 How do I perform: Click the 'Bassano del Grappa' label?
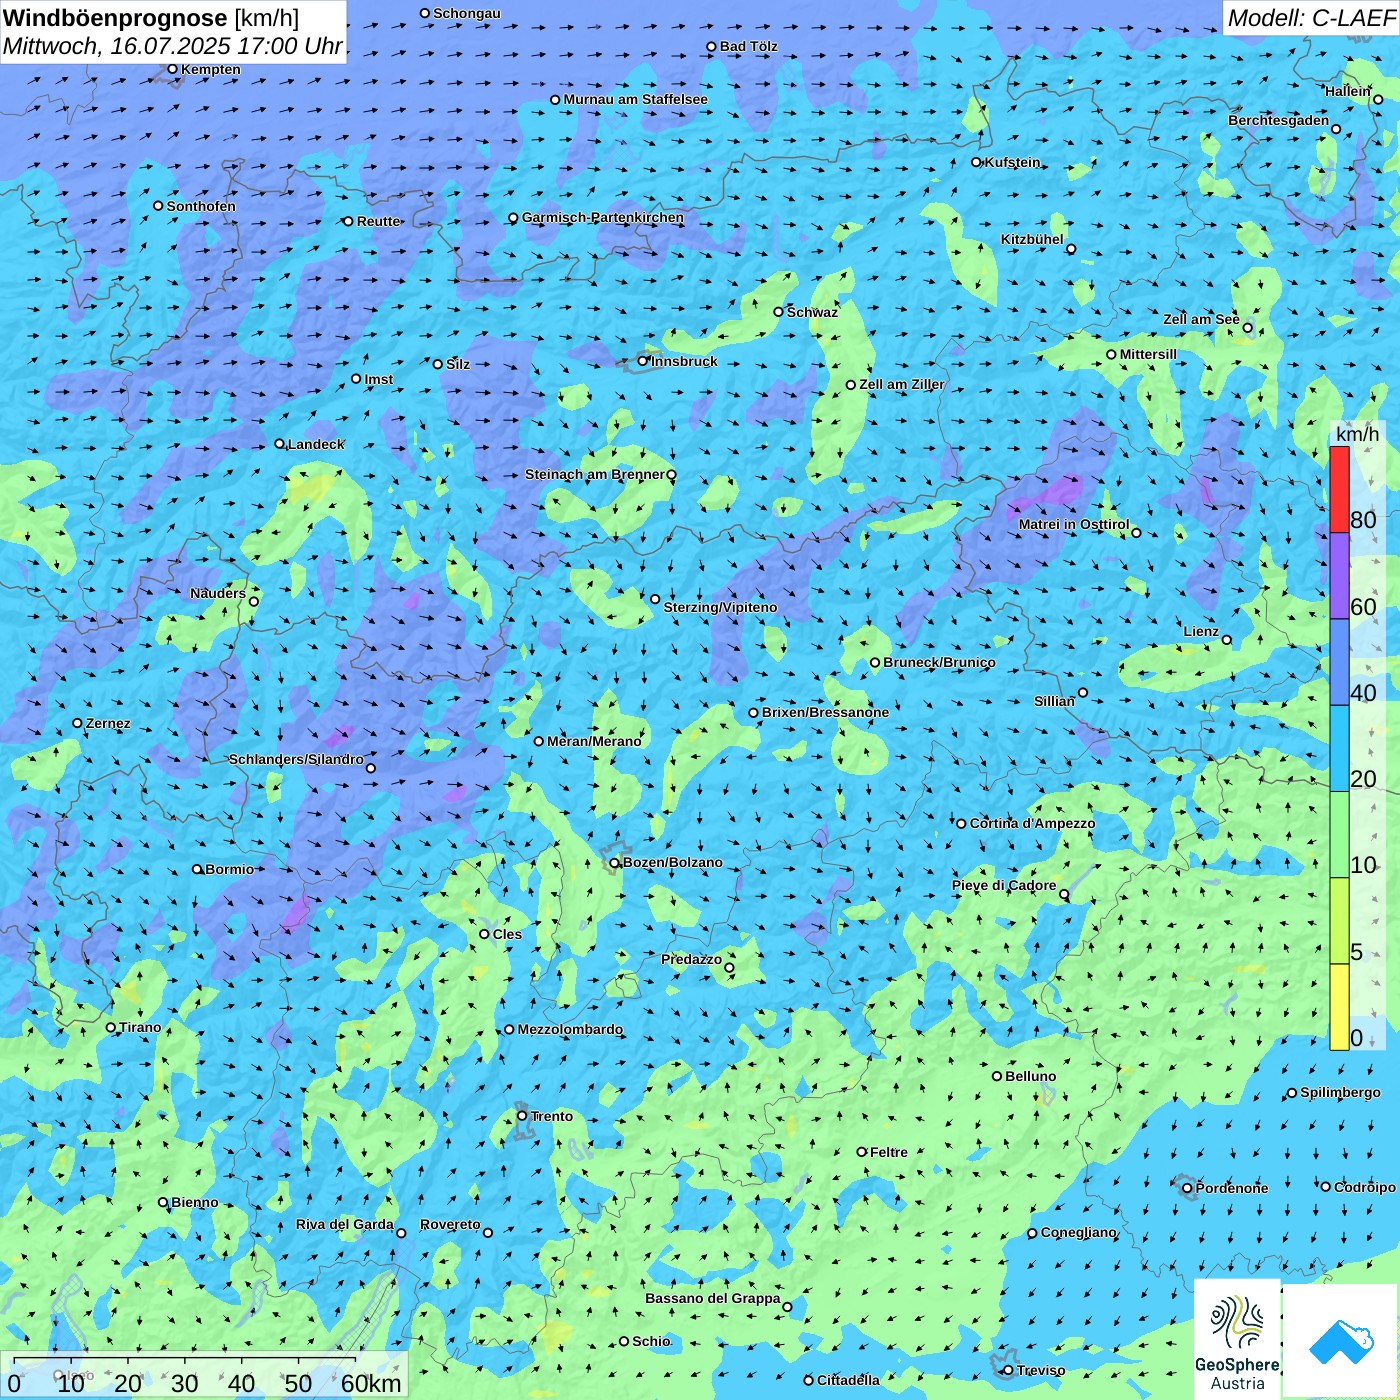(713, 1298)
